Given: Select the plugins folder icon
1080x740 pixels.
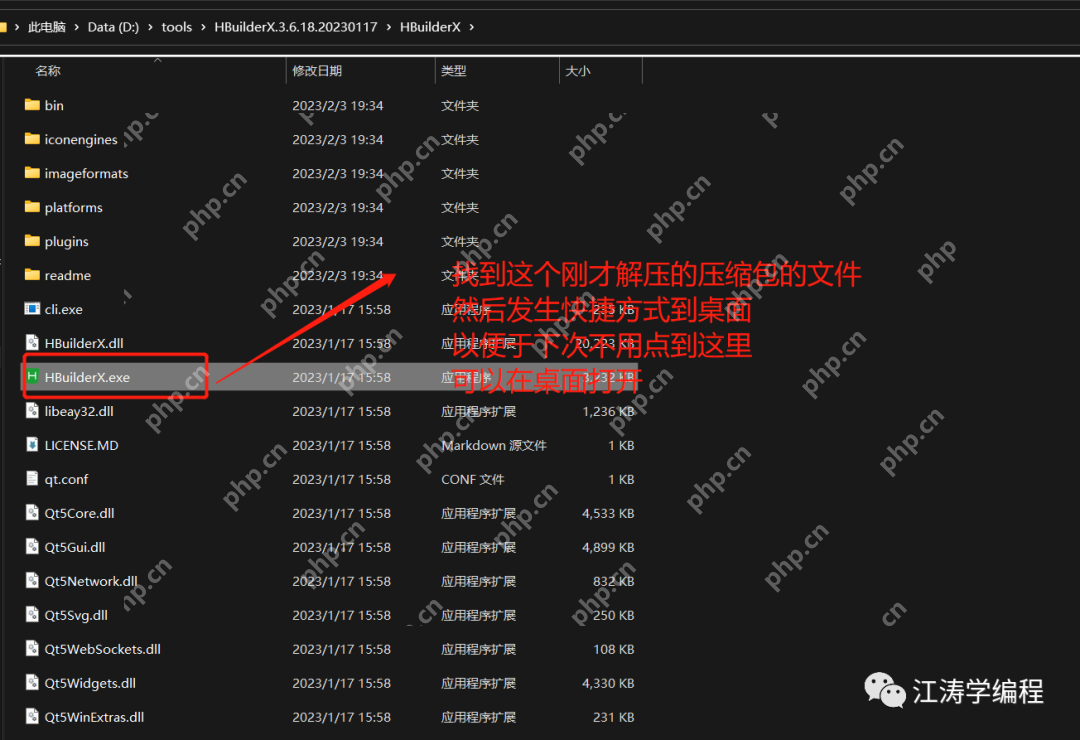Looking at the screenshot, I should (x=32, y=241).
